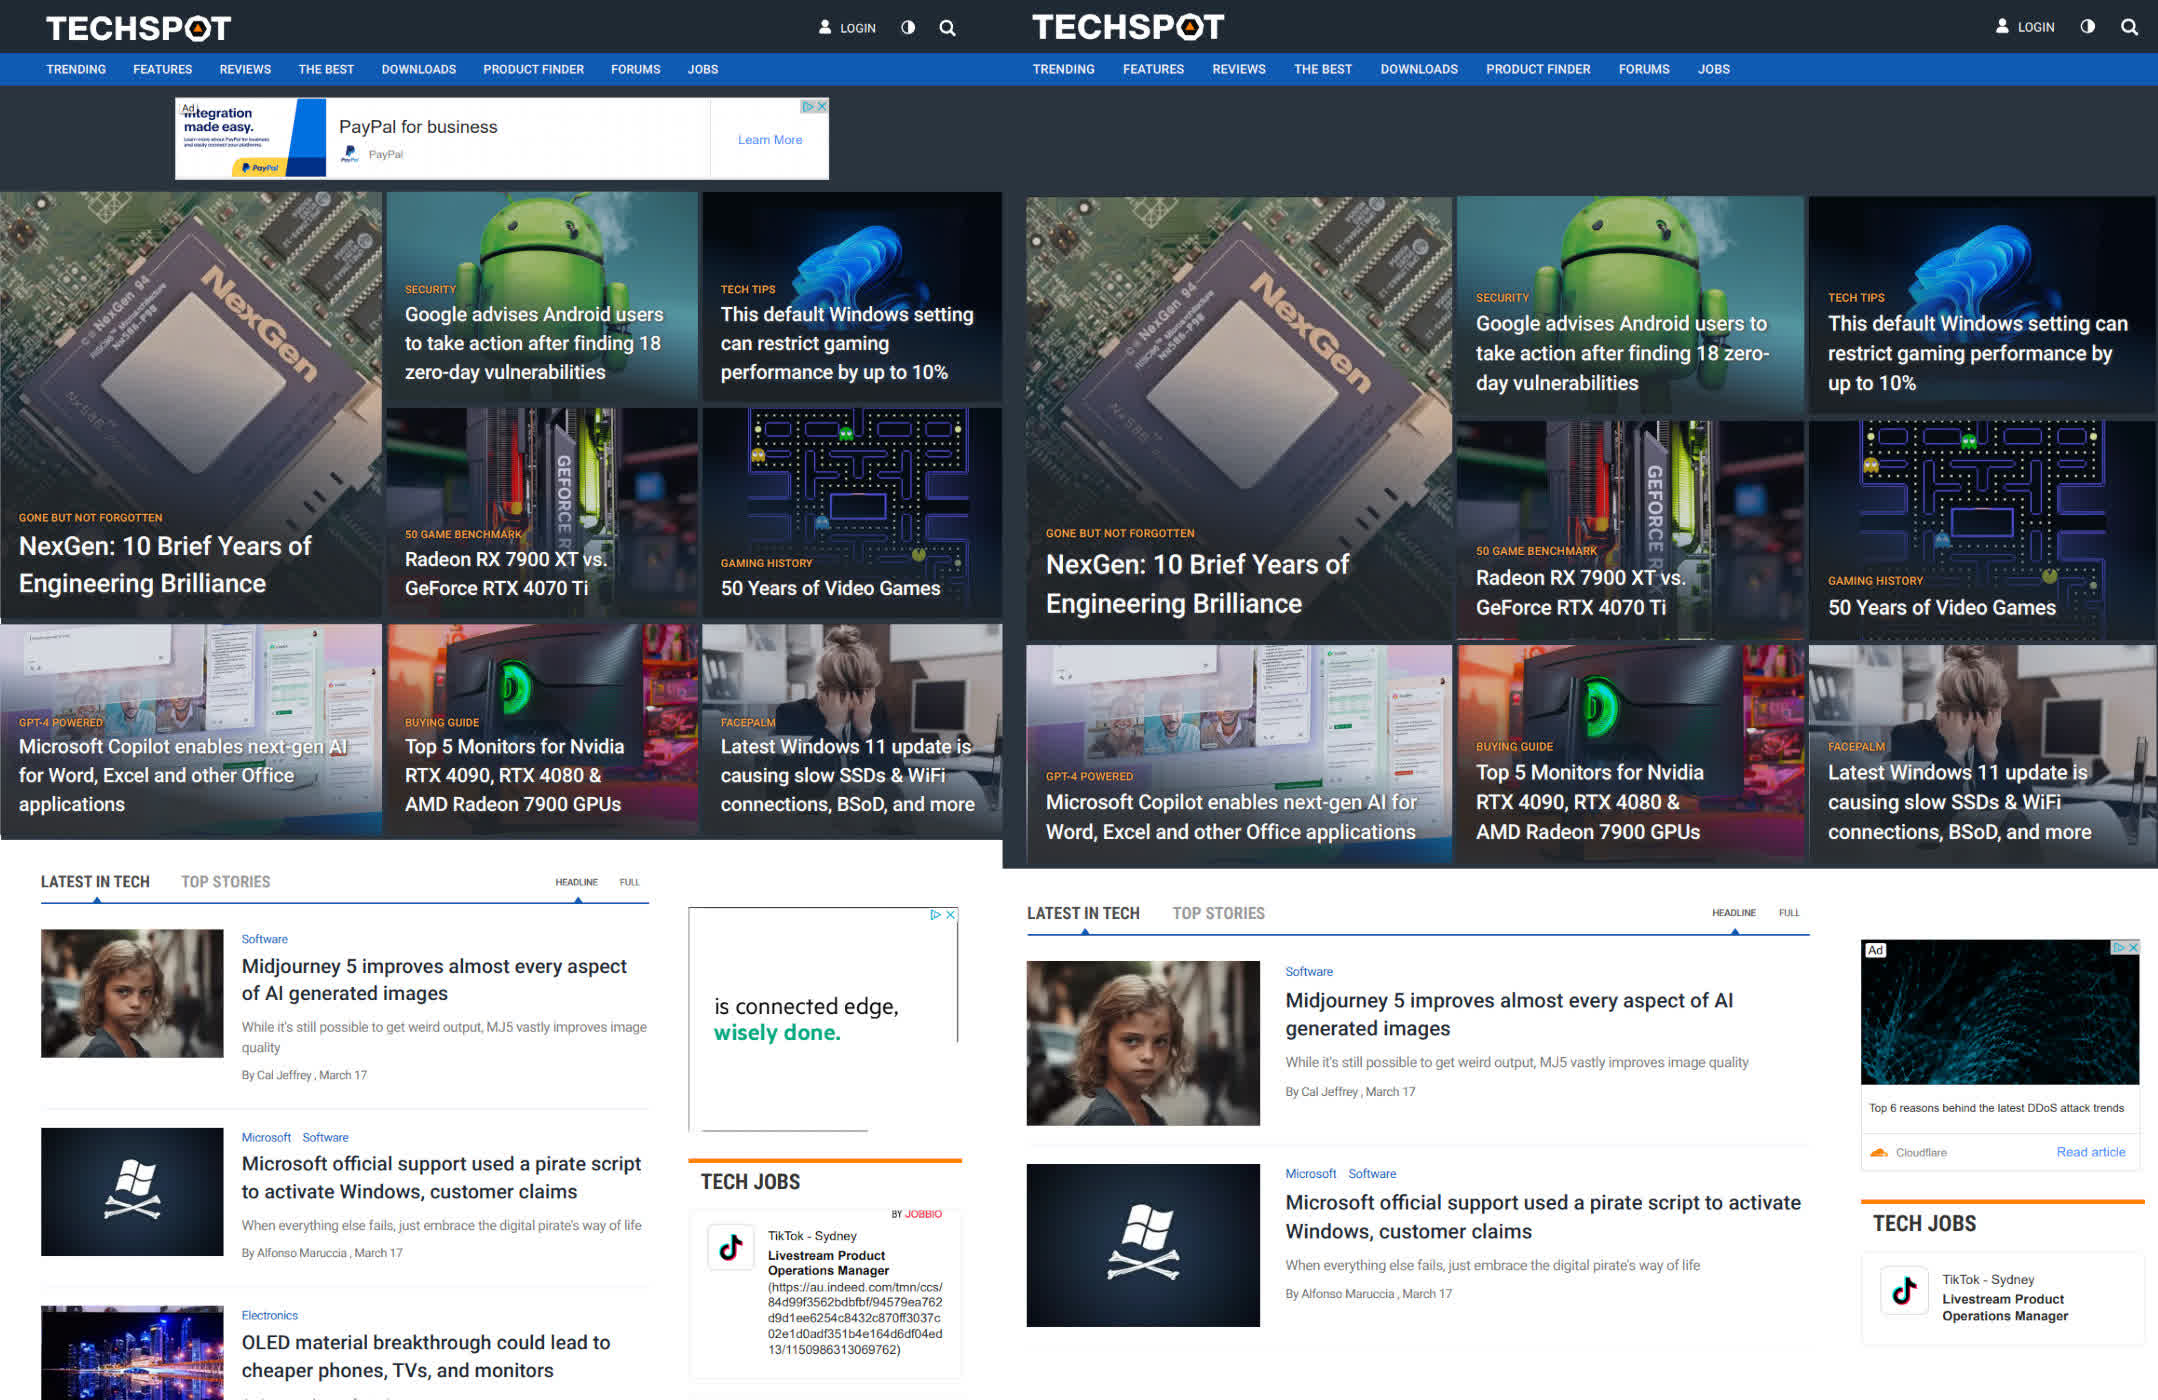The height and width of the screenshot is (1400, 2158).
Task: Open TRENDING in the left navigation bar
Action: pos(76,69)
